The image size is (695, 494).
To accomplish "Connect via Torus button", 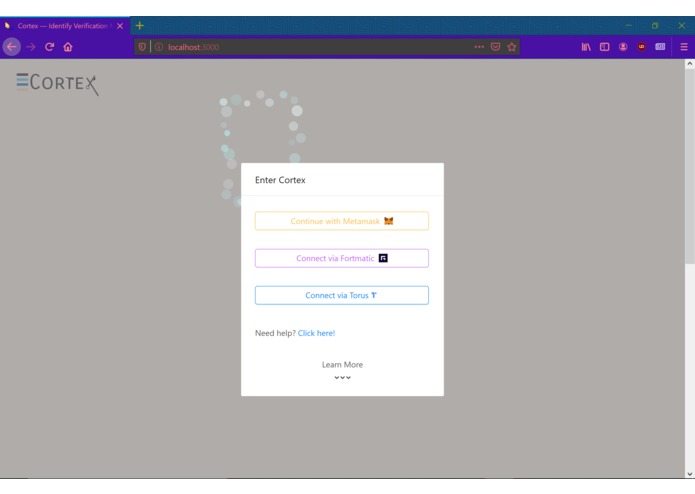I will (342, 296).
